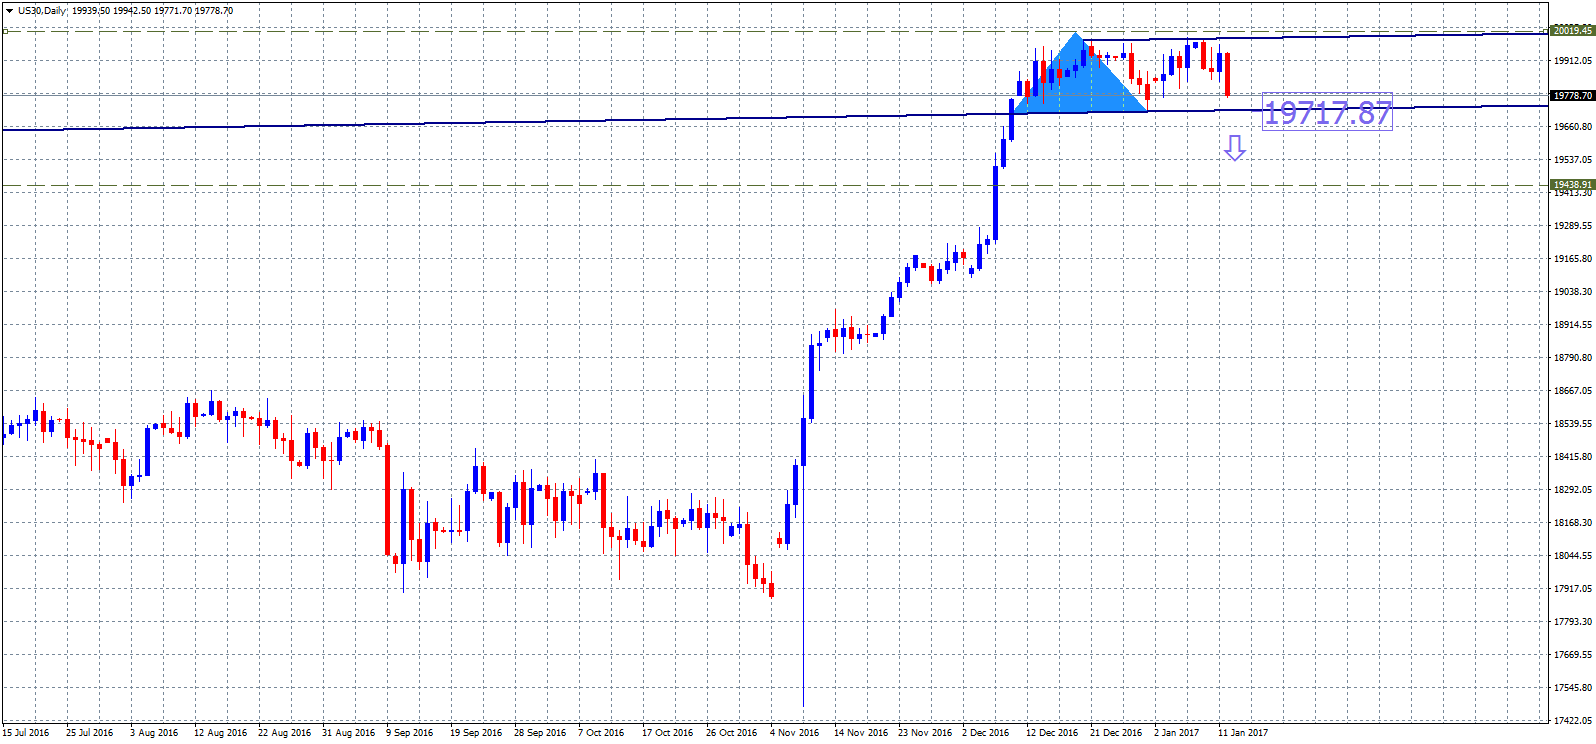Image resolution: width=1596 pixels, height=744 pixels.
Task: Click the 15 Jul 2016 date label
Action: click(x=26, y=733)
